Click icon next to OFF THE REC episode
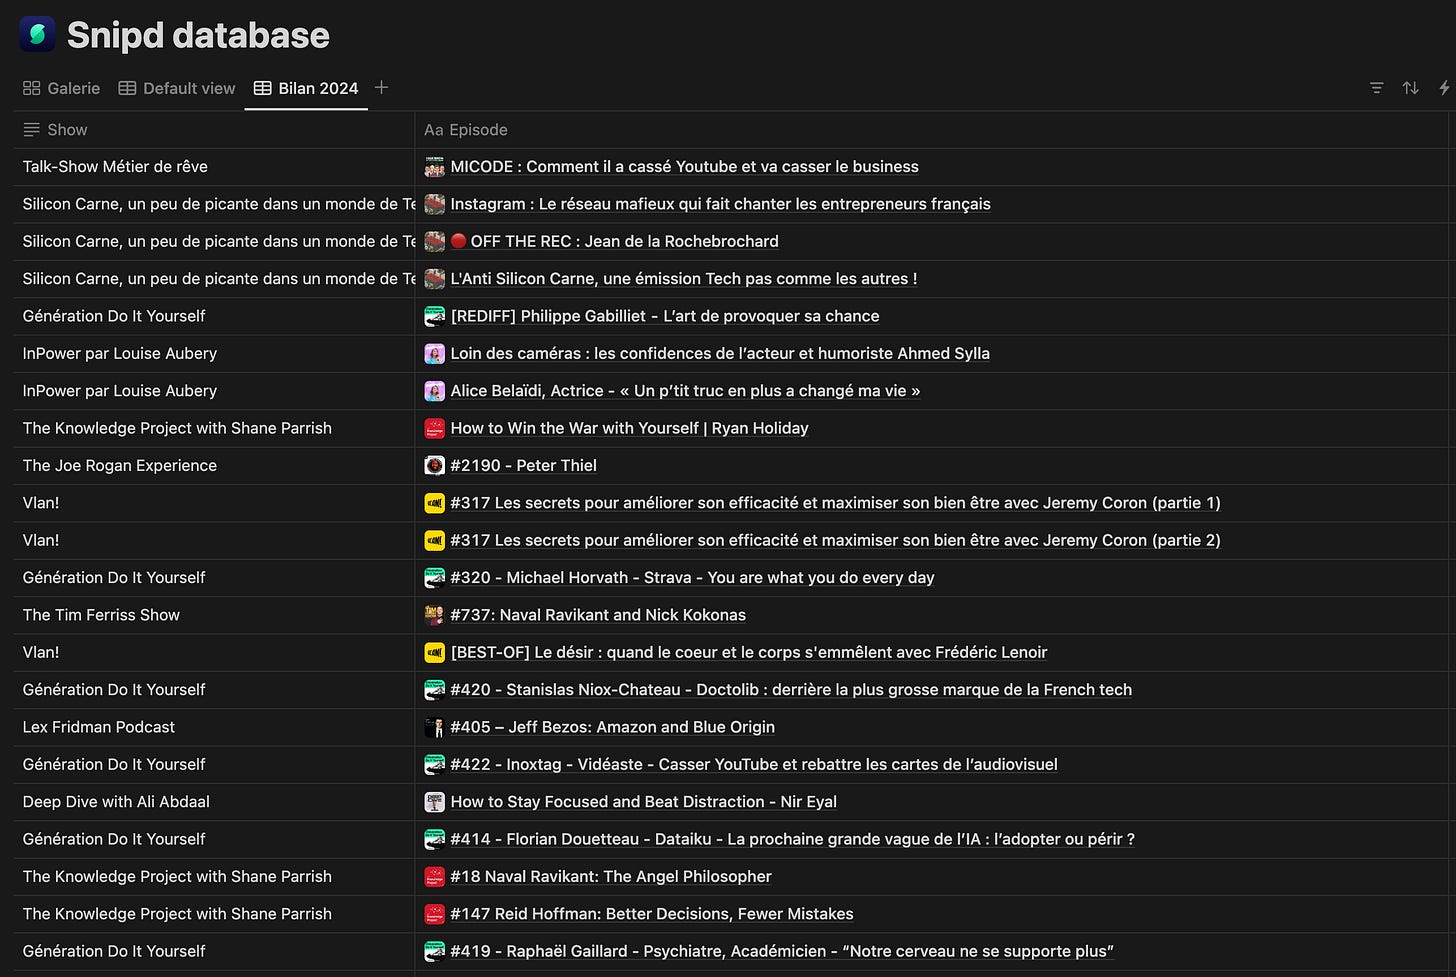Screen dimensions: 1456x977 click(x=434, y=241)
